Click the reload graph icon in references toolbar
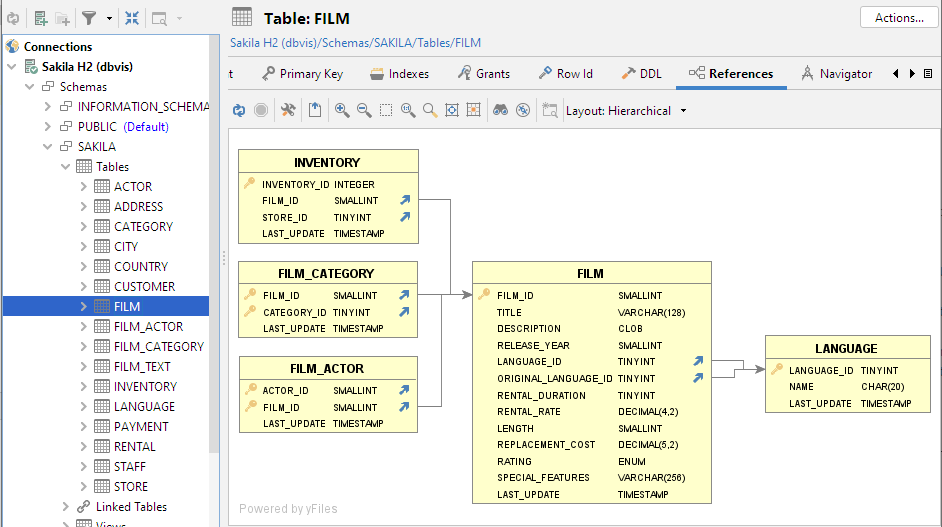Viewport: 942px width, 527px height. tap(239, 111)
